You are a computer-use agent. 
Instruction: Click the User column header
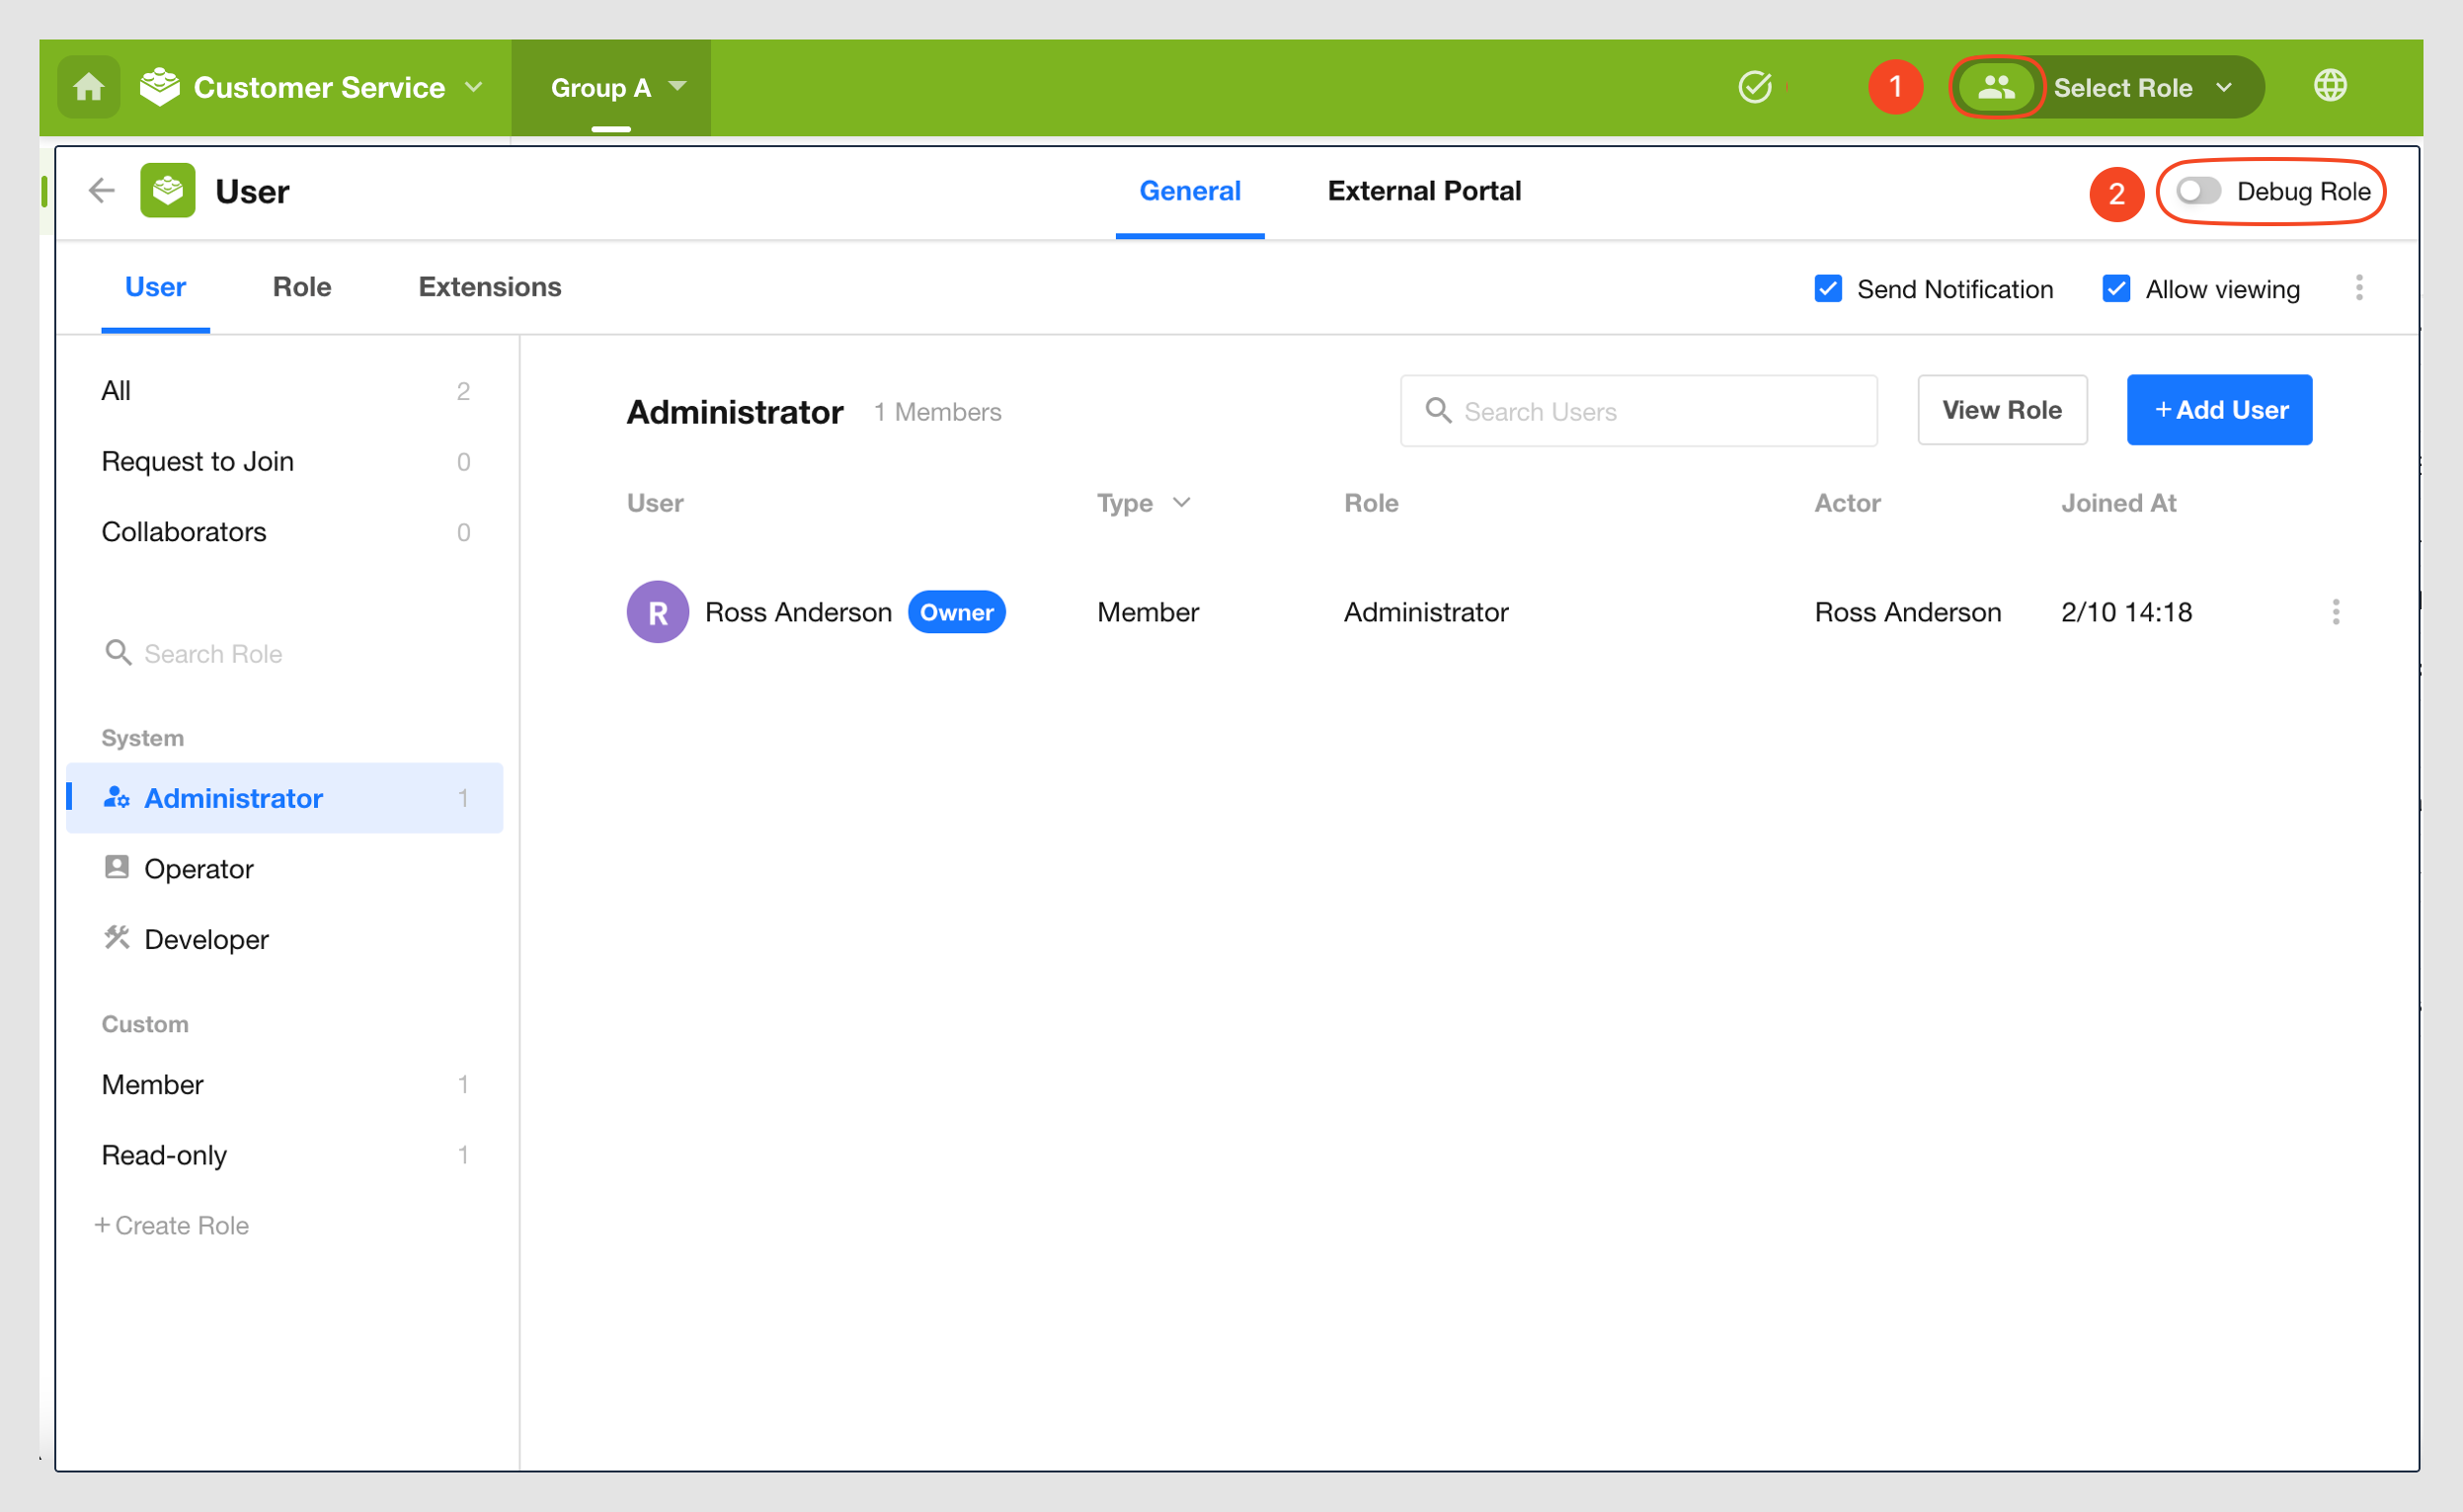[x=655, y=503]
